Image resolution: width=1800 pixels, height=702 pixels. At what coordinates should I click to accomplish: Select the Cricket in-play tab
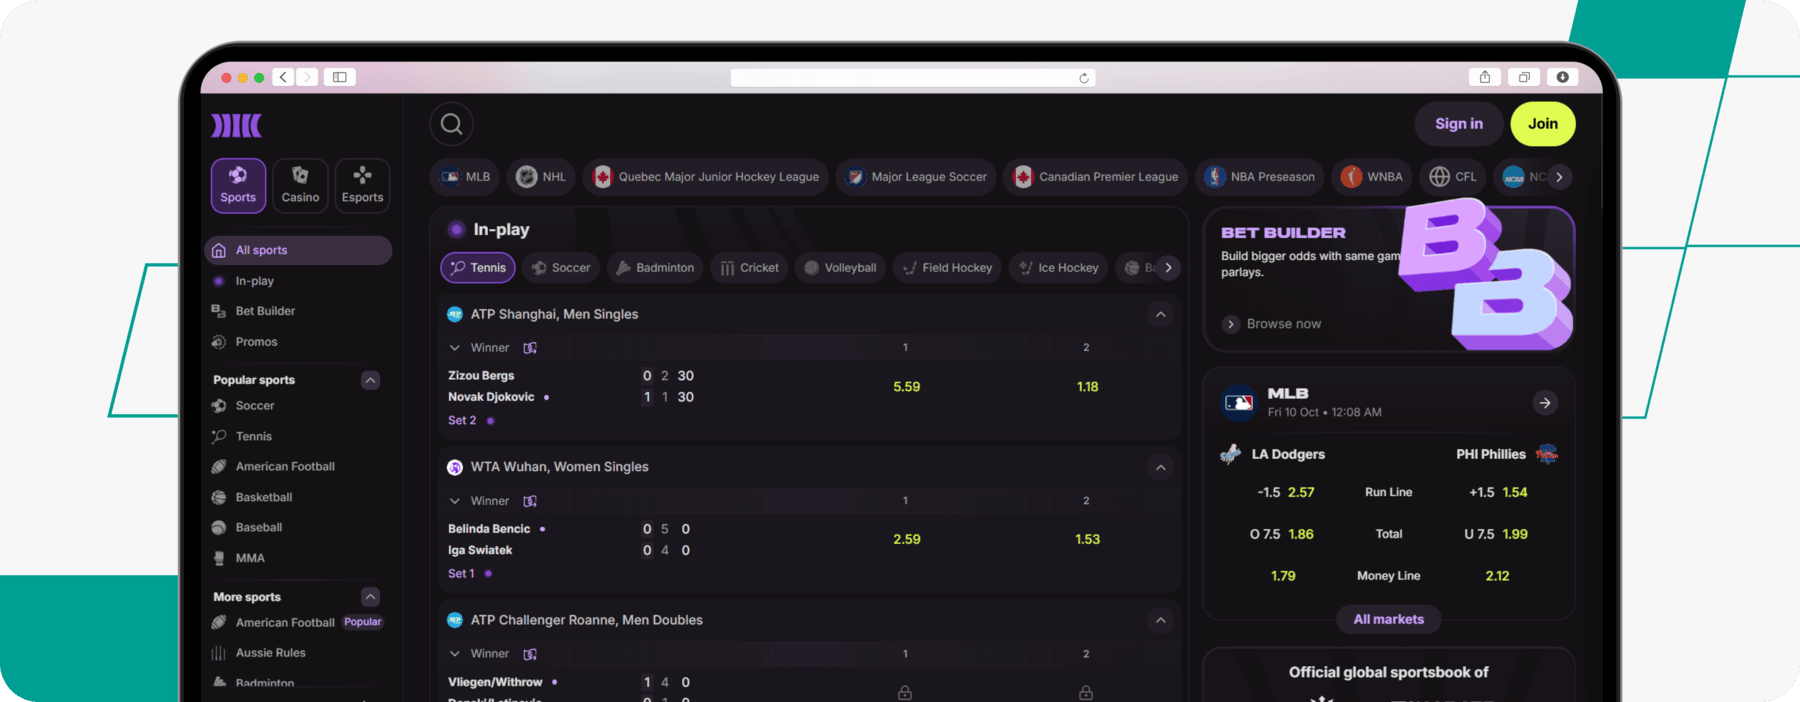tap(749, 268)
